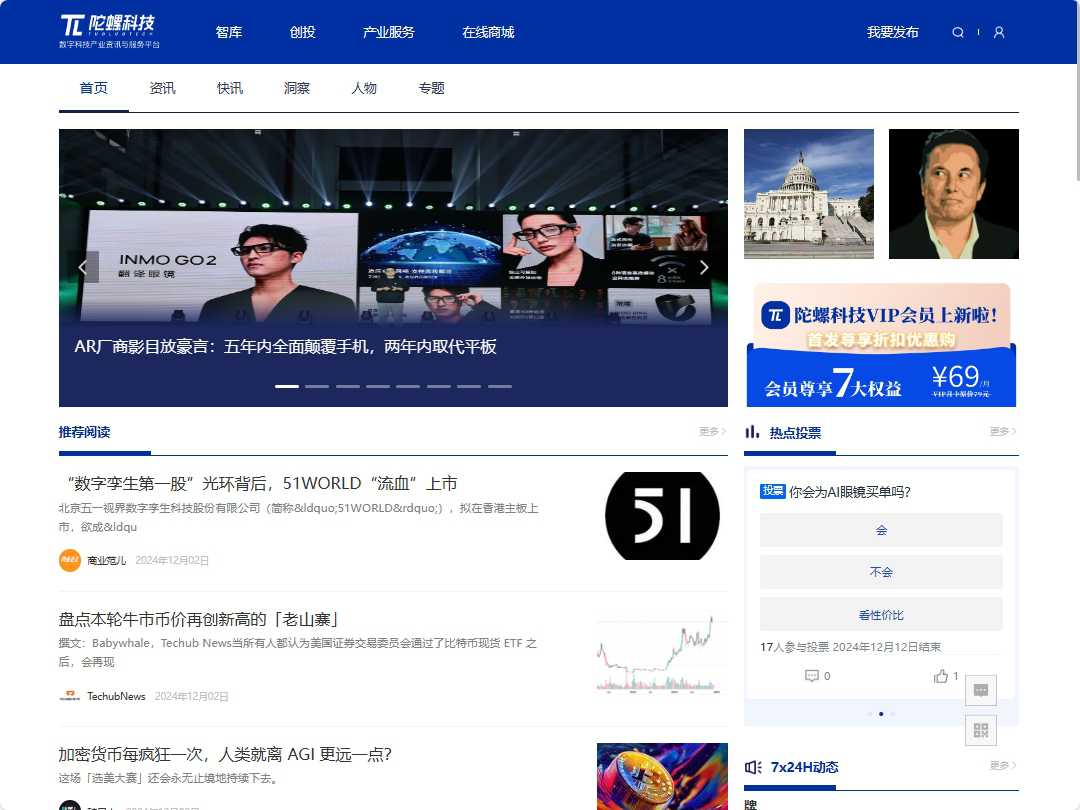
Task: Open the 加密货币每疯狂一次 AGI article title
Action: pyautogui.click(x=225, y=754)
